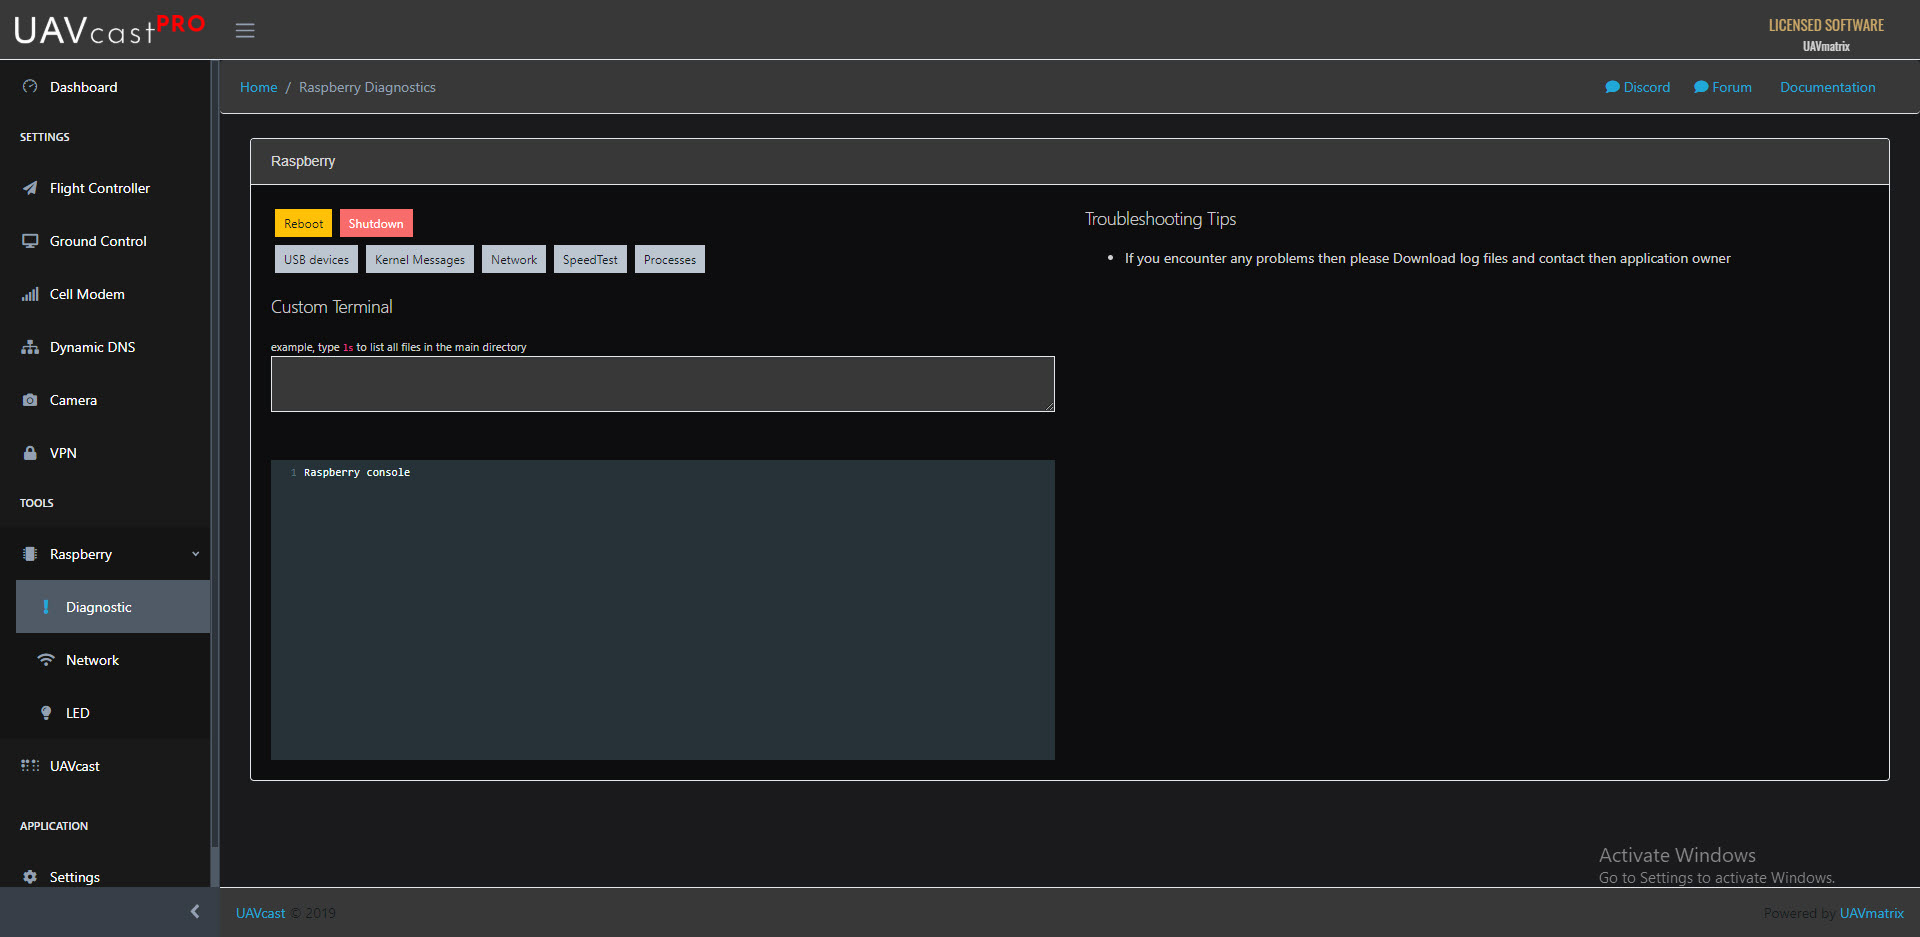The height and width of the screenshot is (937, 1920).
Task: Click the UAVcast footer link
Action: 260,913
